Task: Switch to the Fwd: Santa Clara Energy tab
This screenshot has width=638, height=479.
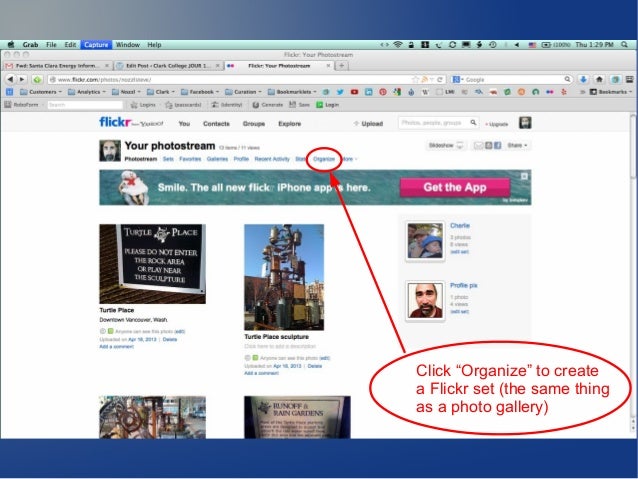Action: coord(57,66)
